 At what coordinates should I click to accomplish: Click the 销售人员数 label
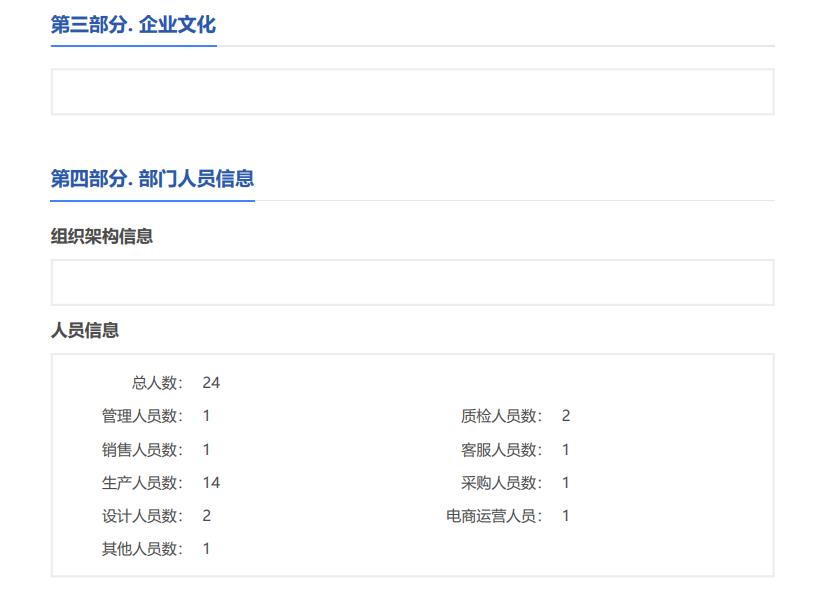click(x=142, y=450)
